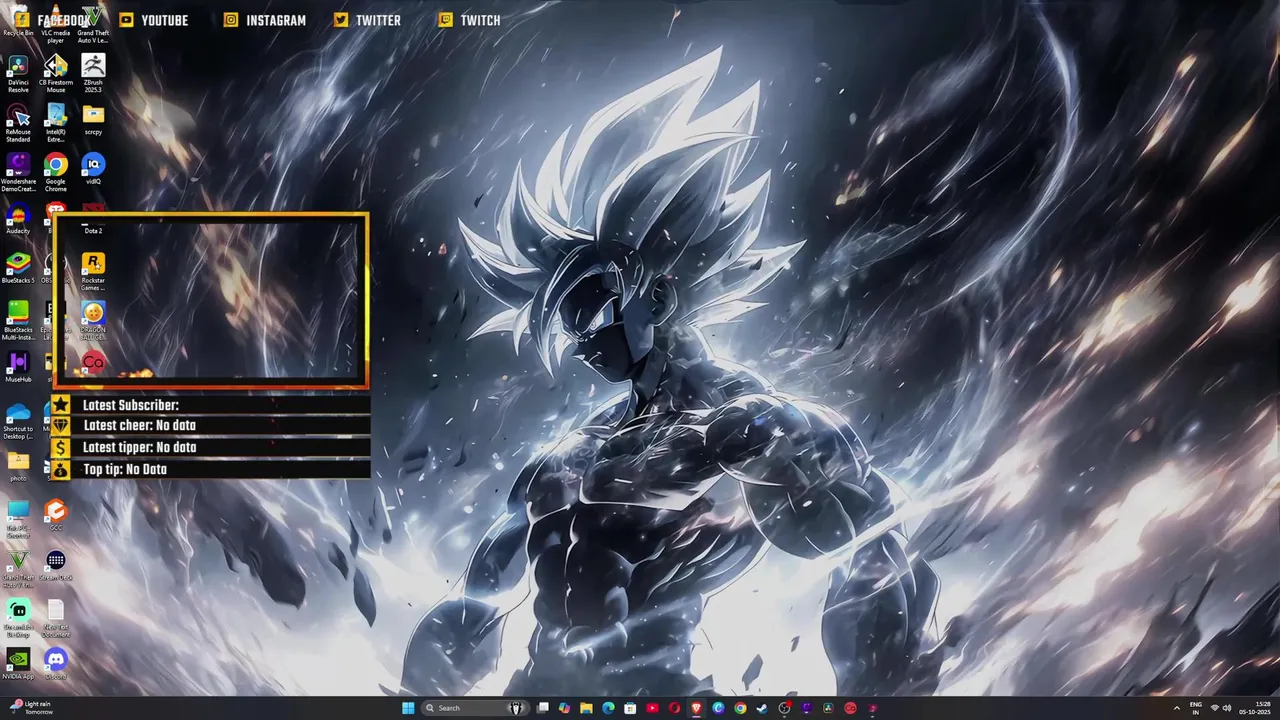This screenshot has width=1280, height=720.
Task: Open Google Chrome from the taskbar
Action: pos(740,708)
